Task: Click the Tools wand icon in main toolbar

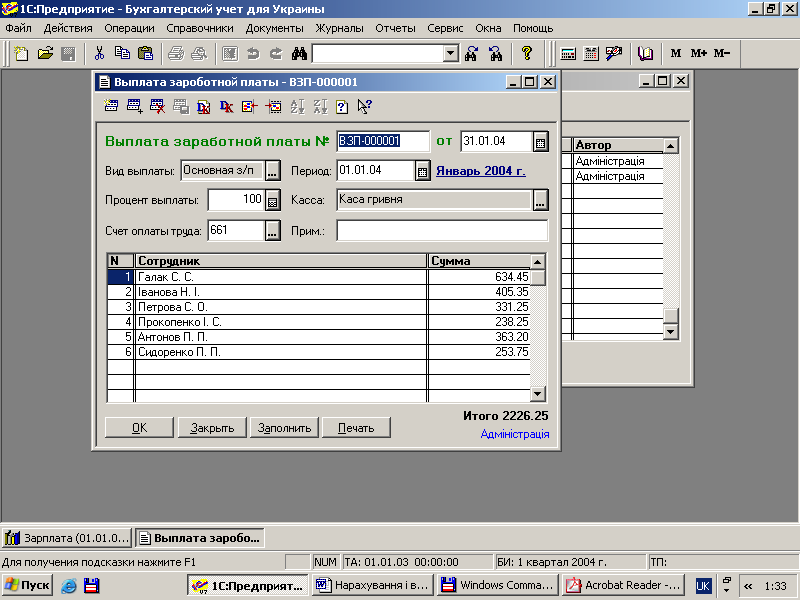Action: (614, 53)
